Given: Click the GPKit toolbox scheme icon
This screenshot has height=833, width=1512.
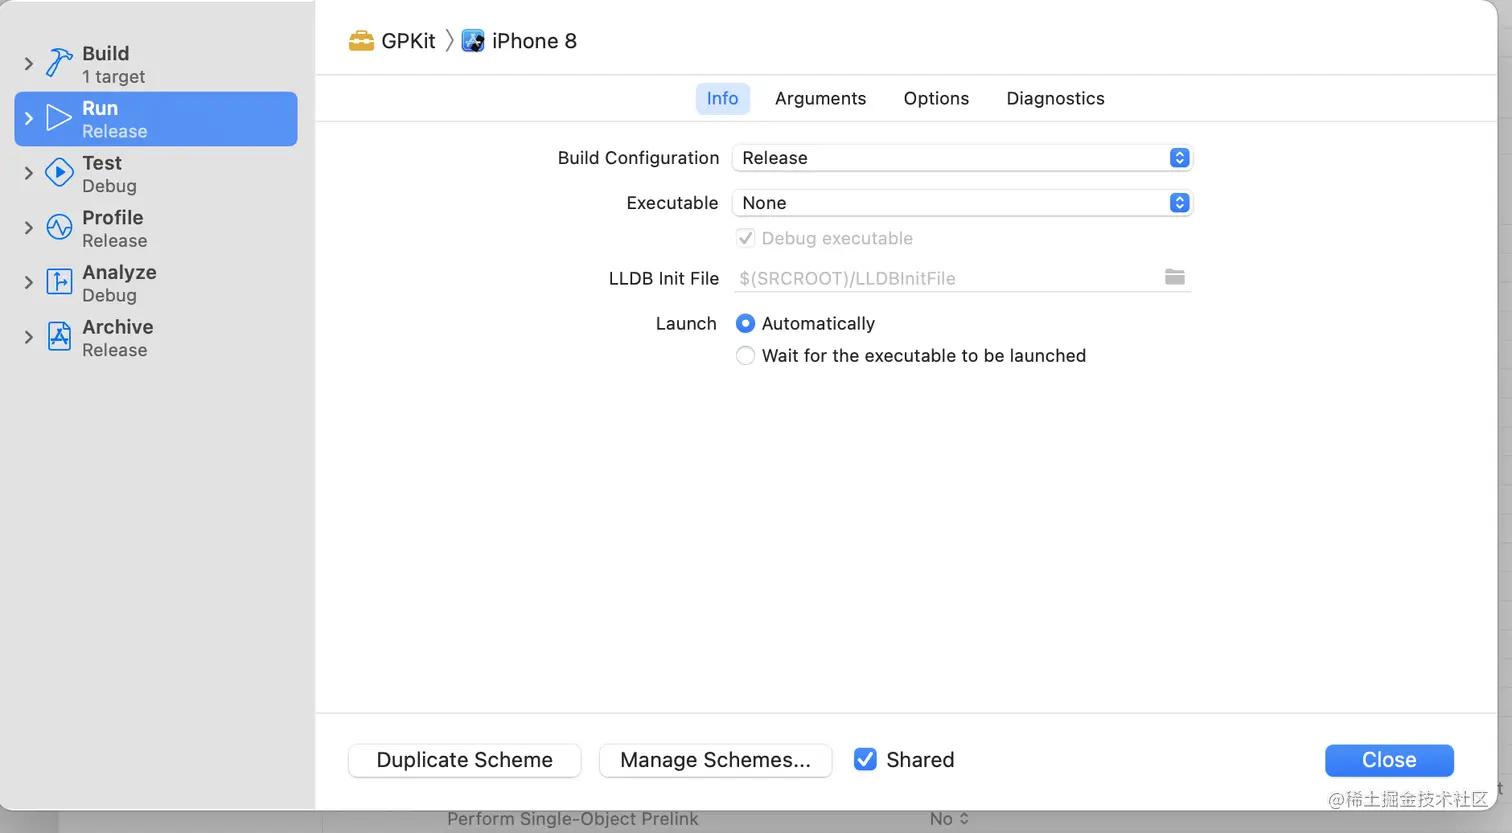Looking at the screenshot, I should point(361,41).
